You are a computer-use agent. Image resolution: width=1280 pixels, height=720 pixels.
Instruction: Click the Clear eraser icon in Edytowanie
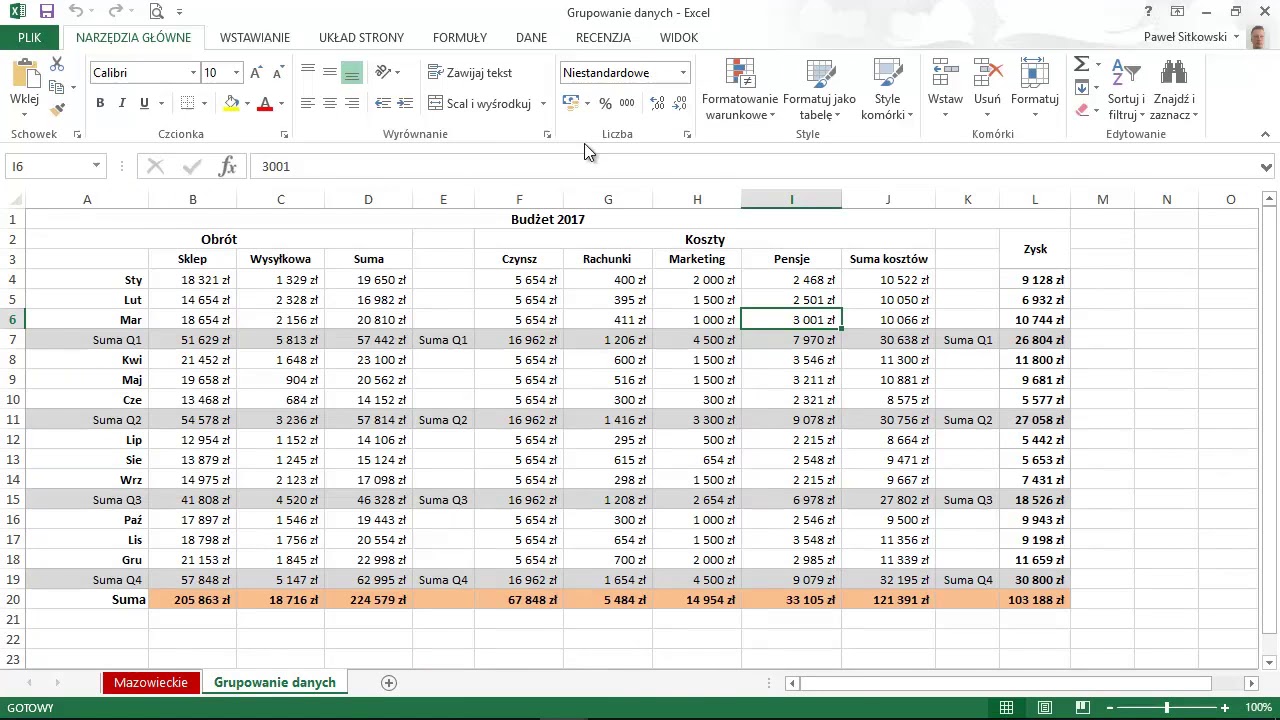point(1082,110)
